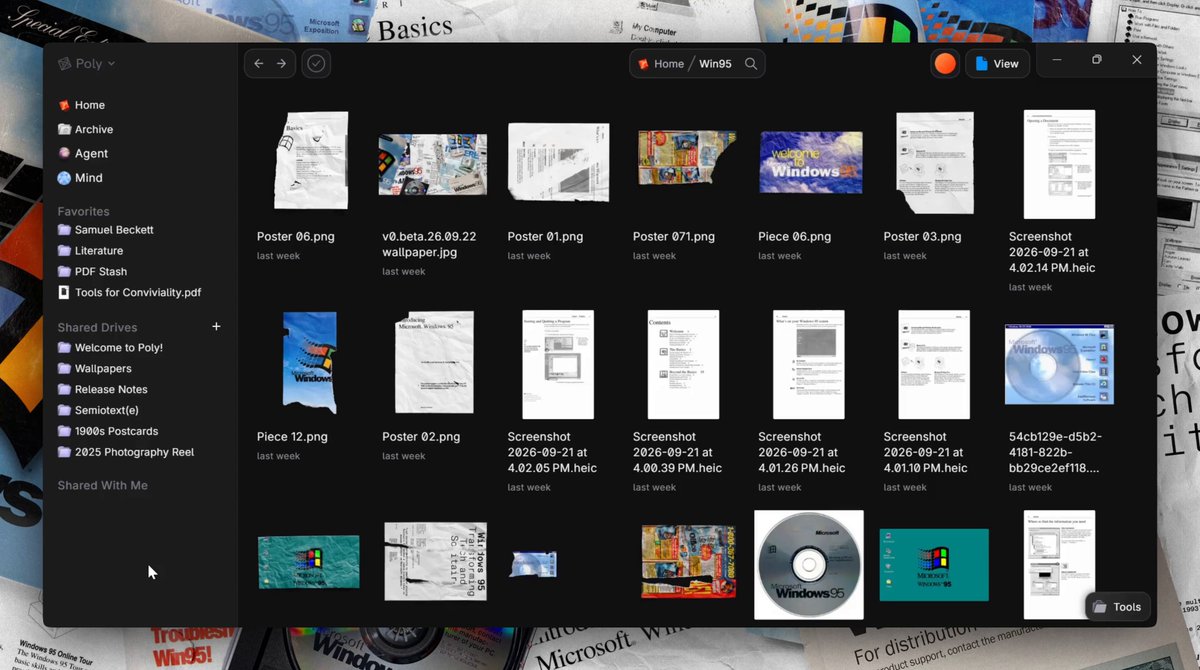Select the v0.beta.26.09.22 wallpaper.jpg thumbnail
Screen dimensions: 1200x670
pos(433,164)
